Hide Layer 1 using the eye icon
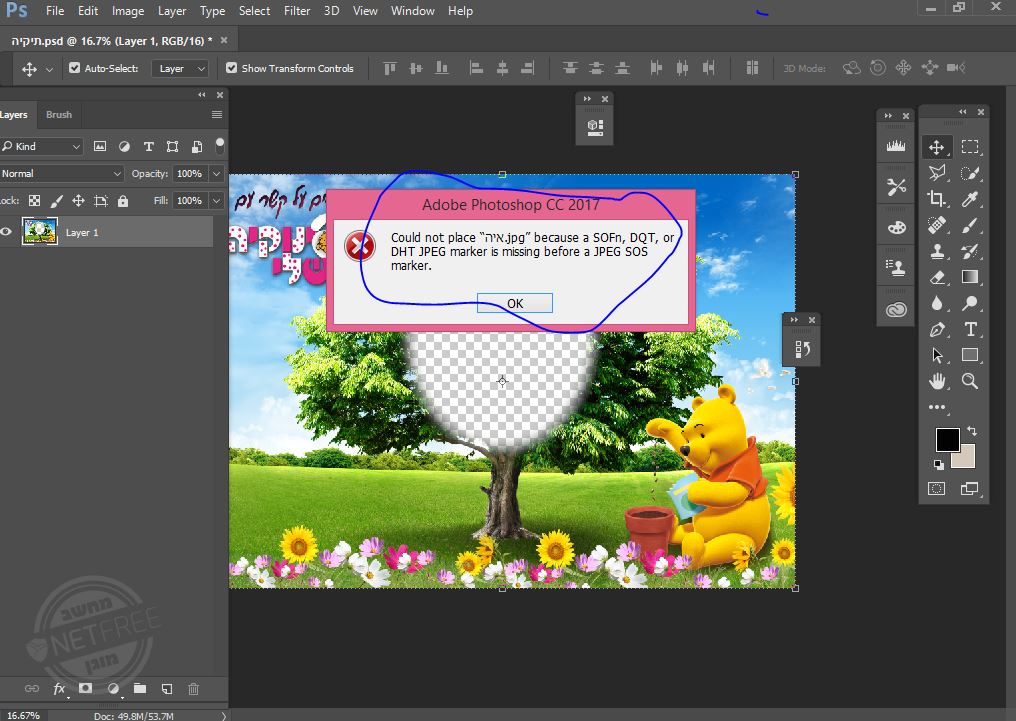The image size is (1016, 721). pyautogui.click(x=7, y=232)
